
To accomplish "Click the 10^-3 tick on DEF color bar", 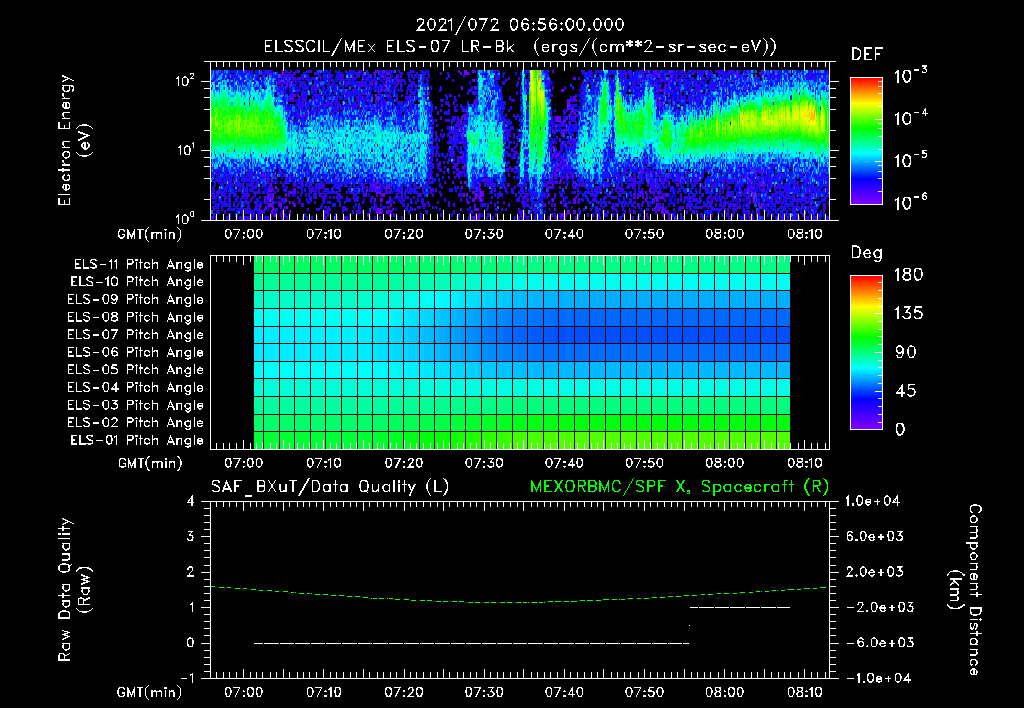I will pos(910,76).
